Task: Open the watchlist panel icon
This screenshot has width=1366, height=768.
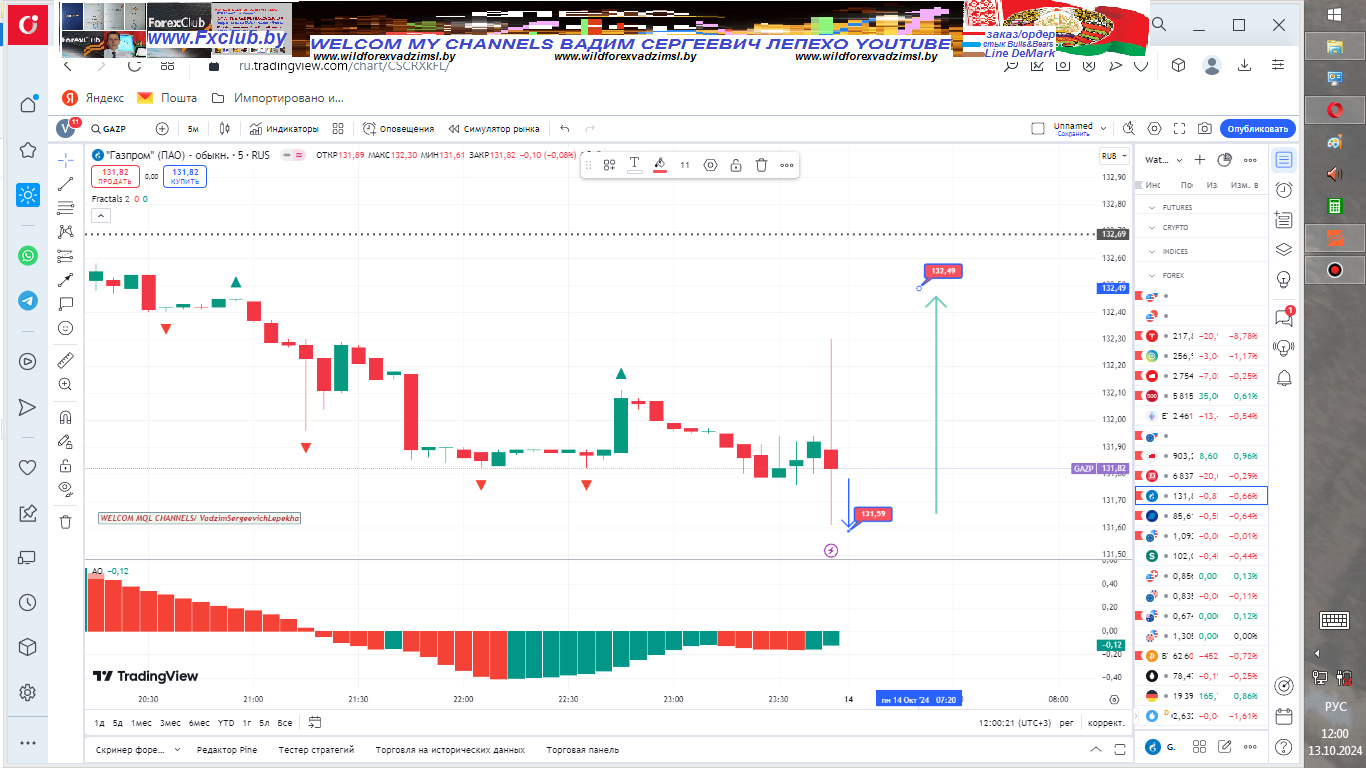Action: pyautogui.click(x=1284, y=160)
